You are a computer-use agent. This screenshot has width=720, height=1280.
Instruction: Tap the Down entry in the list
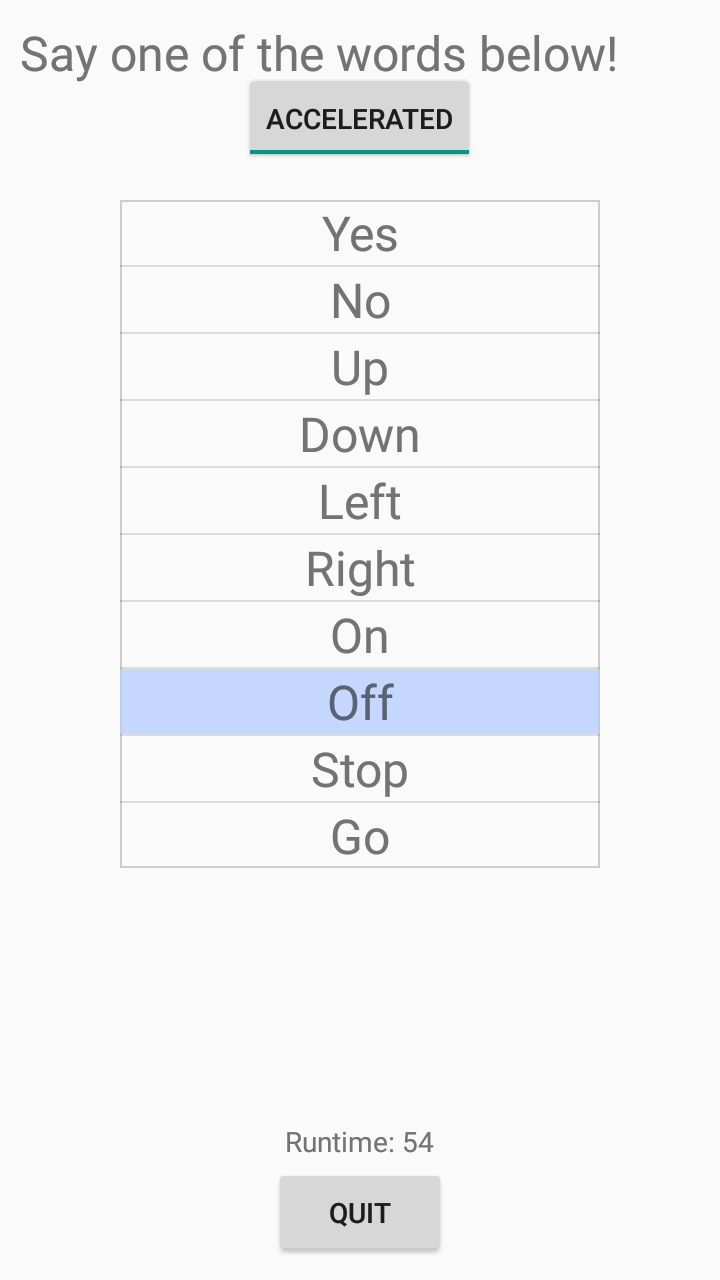click(360, 435)
